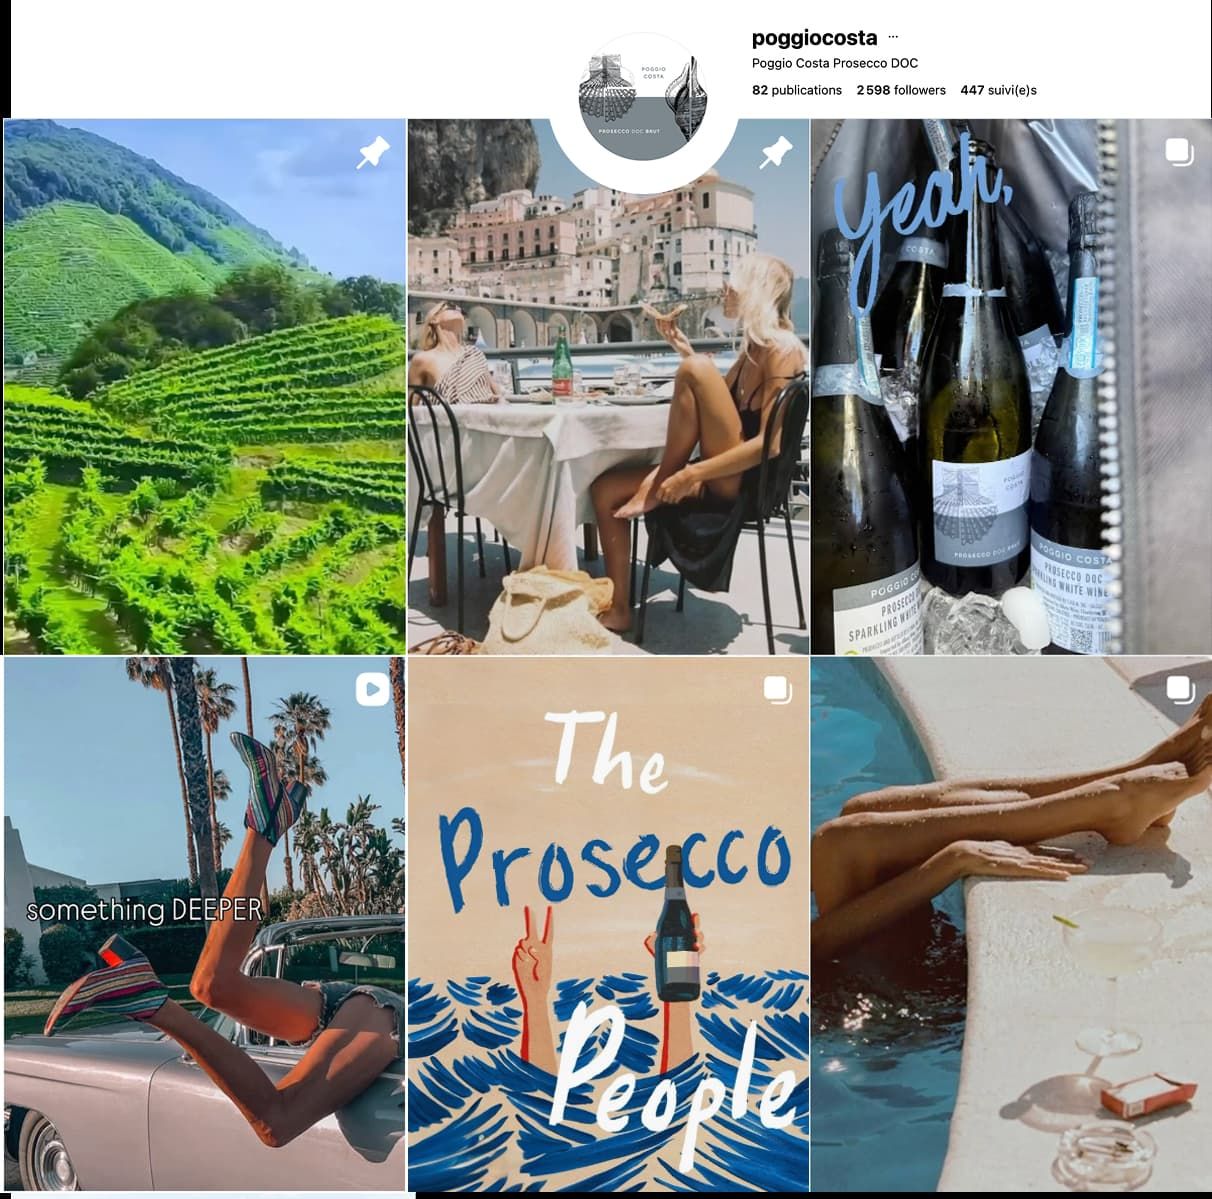Click the carousel icon on the poolside legs post
The height and width of the screenshot is (1199, 1212).
pyautogui.click(x=1179, y=689)
